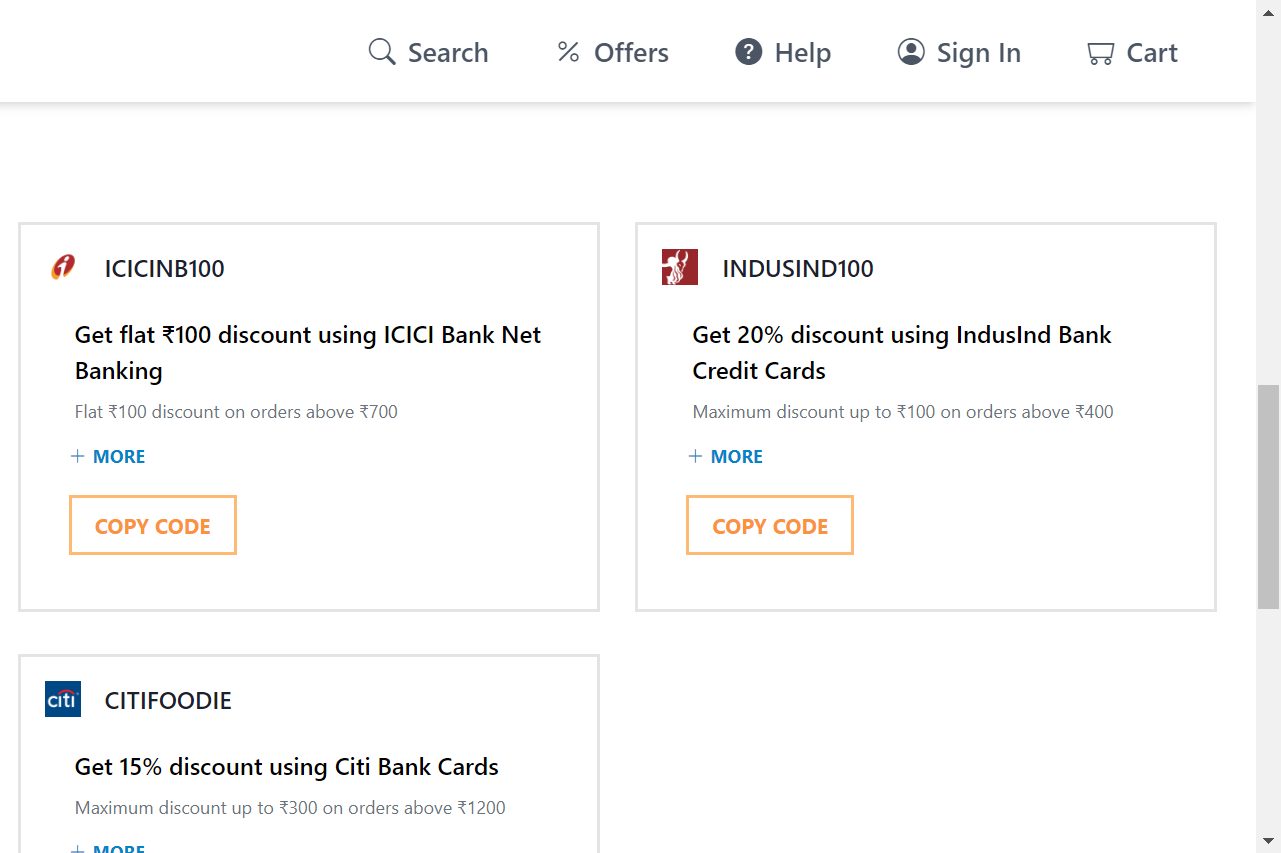Viewport: 1281px width, 853px height.
Task: Click the ICICINB100 coupon code text
Action: (x=165, y=269)
